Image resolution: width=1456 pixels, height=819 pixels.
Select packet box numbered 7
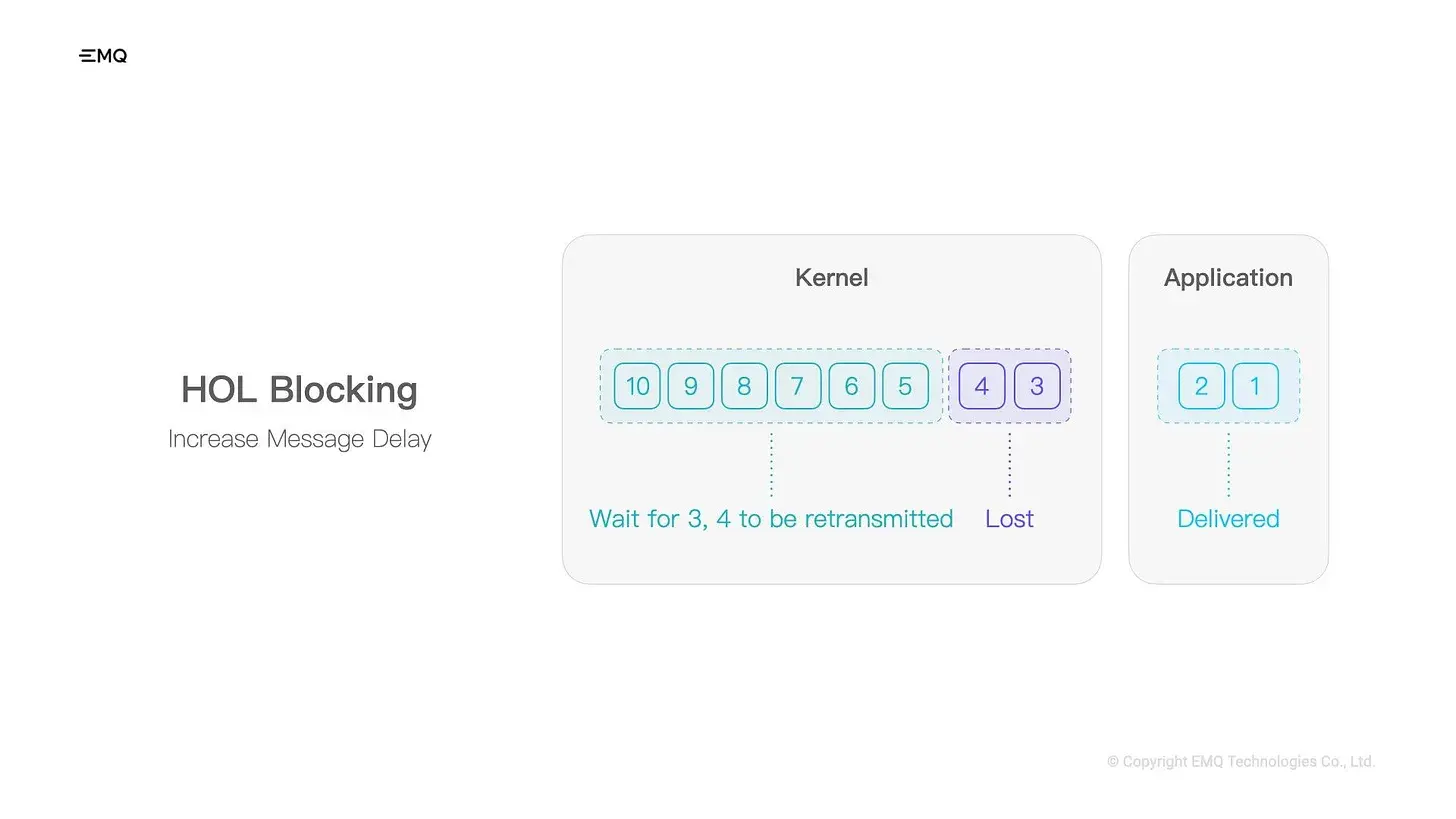[798, 386]
